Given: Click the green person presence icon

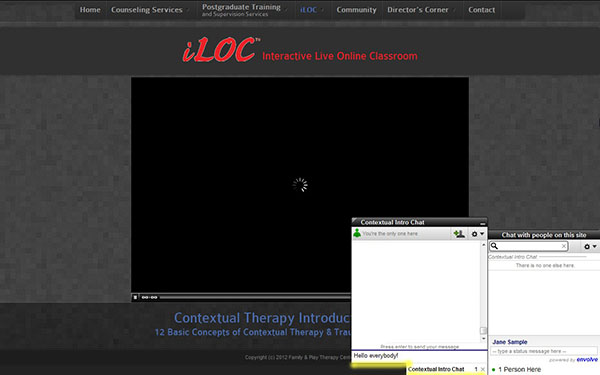Looking at the screenshot, I should [357, 233].
